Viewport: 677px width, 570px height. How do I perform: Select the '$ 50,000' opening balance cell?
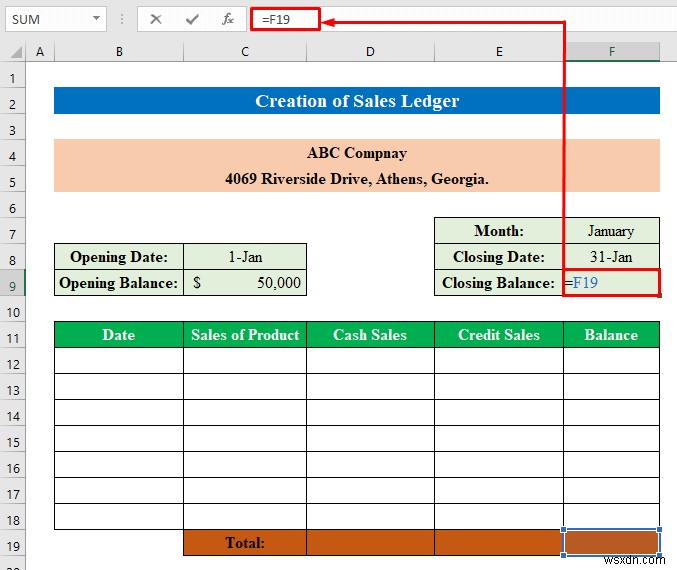click(x=245, y=283)
